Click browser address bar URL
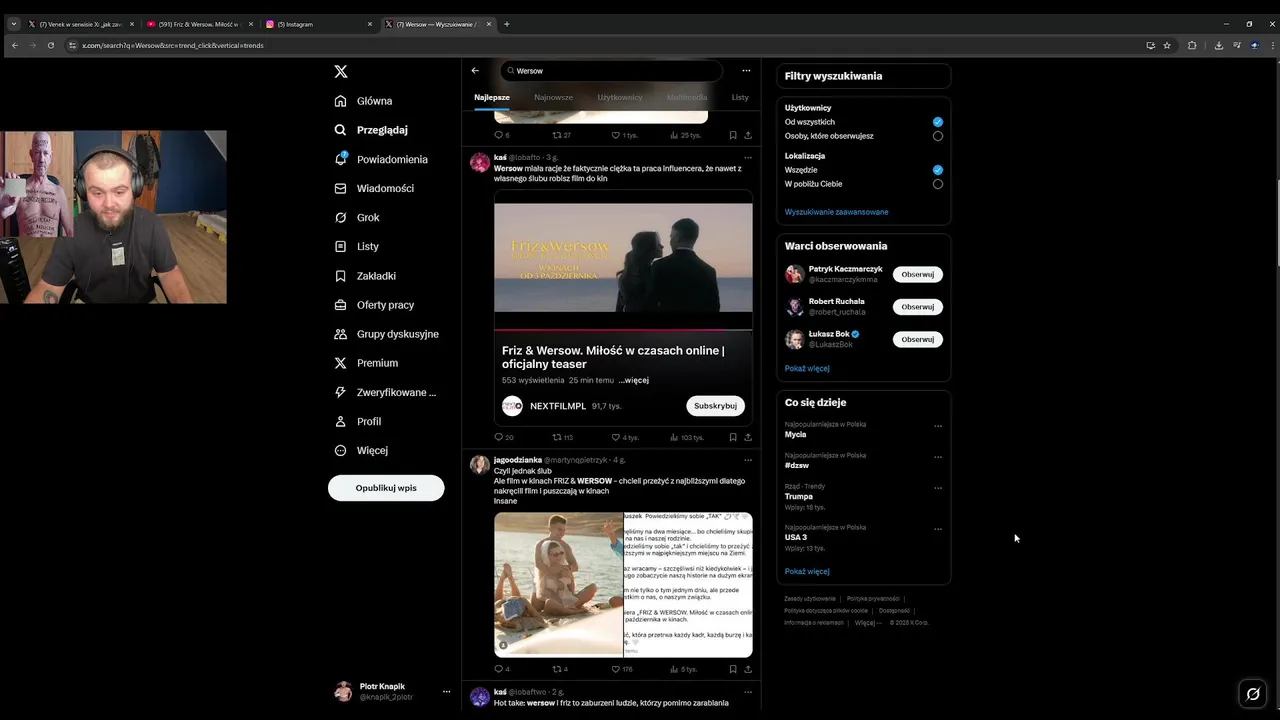 point(173,45)
